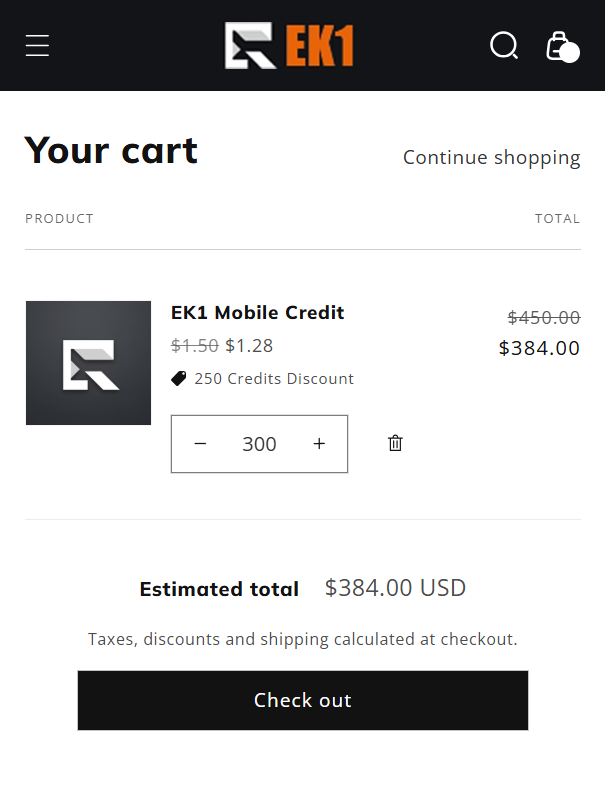Follow the Continue shopping link

pos(491,157)
